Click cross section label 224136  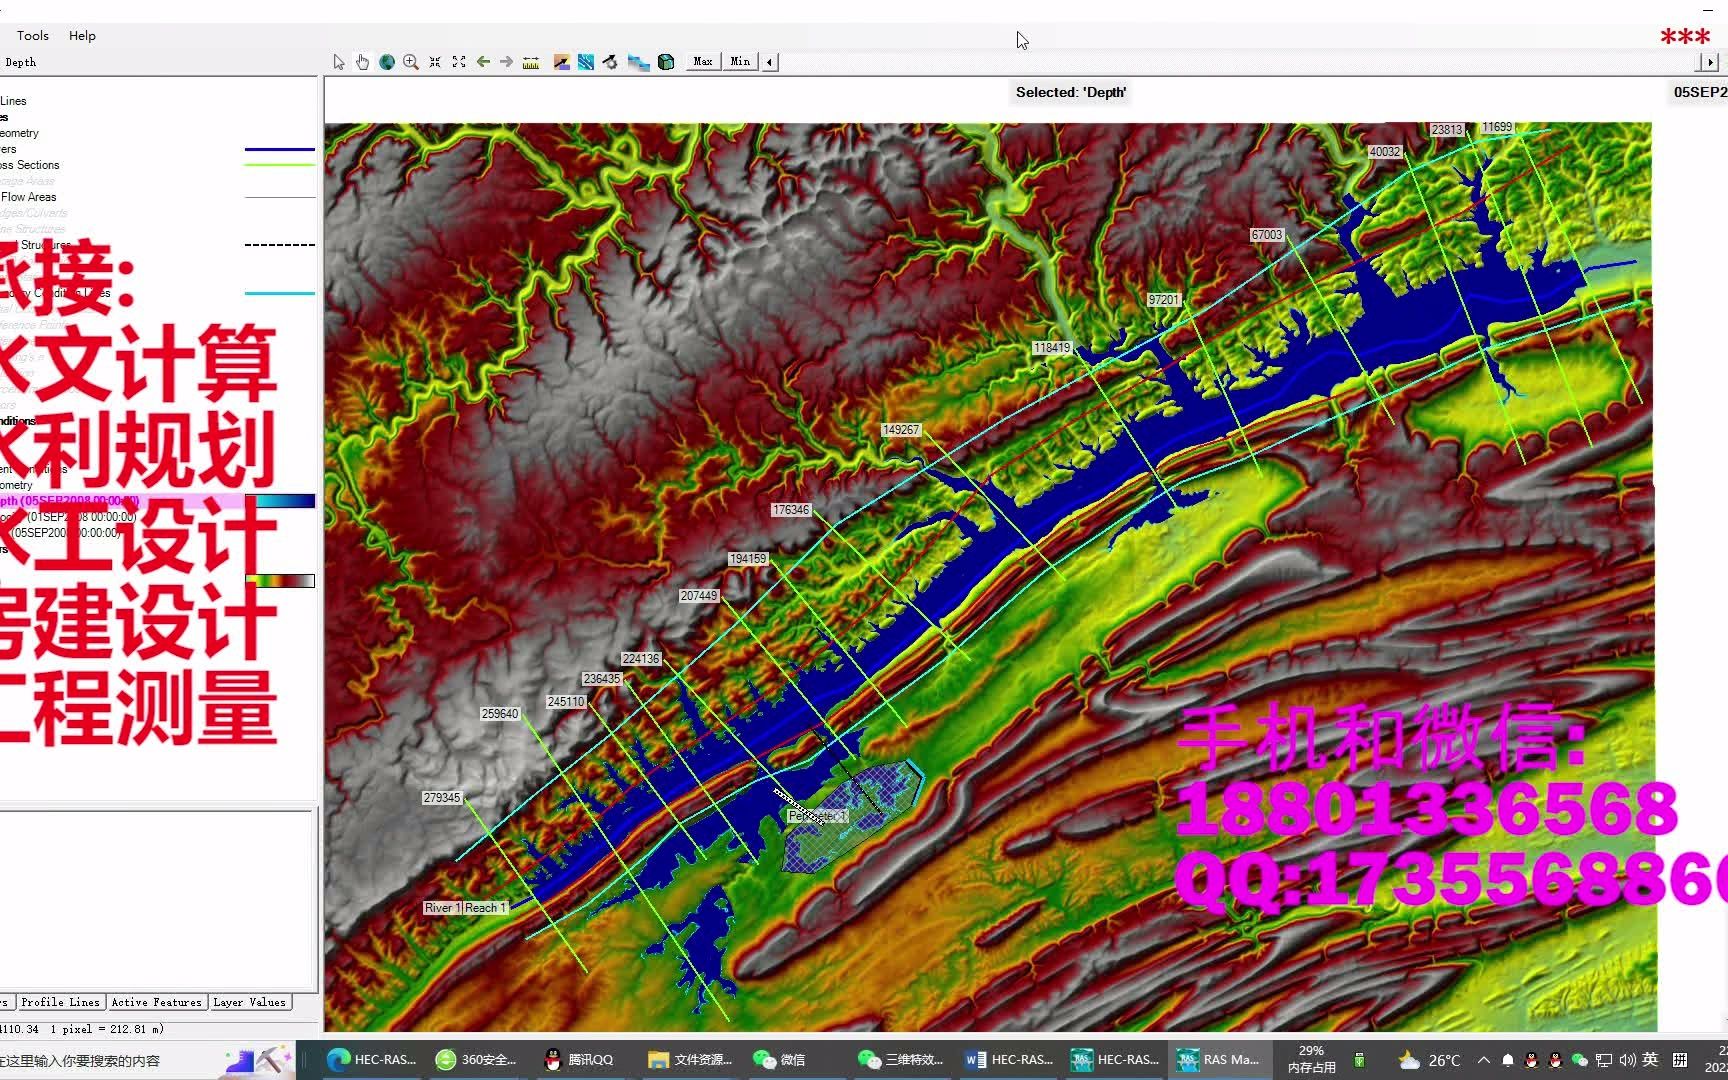[x=641, y=659]
